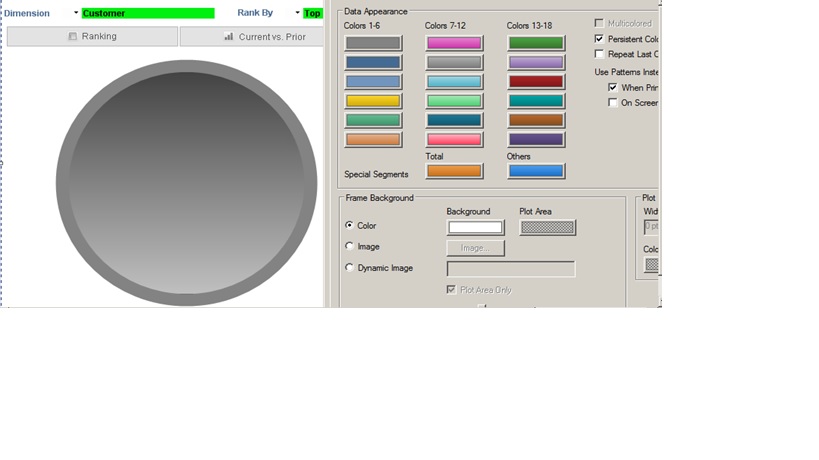Select the Current vs. Prior button

[252, 37]
